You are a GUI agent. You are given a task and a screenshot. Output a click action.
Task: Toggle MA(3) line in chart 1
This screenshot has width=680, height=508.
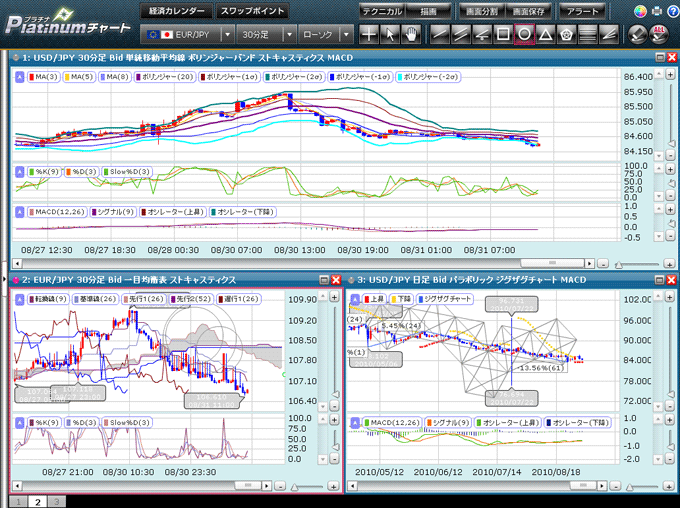(x=43, y=76)
